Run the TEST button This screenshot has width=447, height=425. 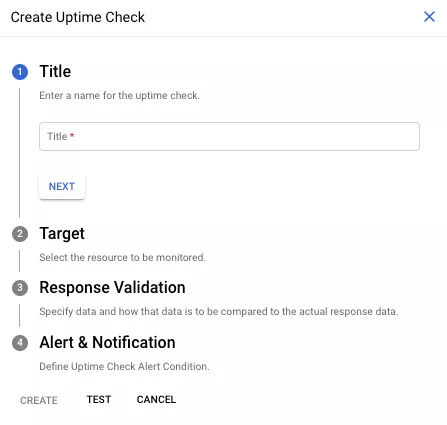[99, 399]
